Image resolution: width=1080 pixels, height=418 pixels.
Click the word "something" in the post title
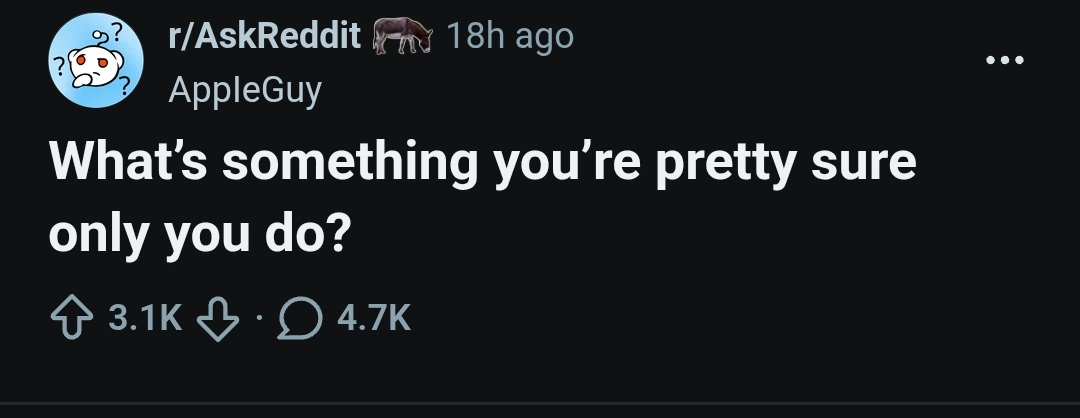point(350,162)
